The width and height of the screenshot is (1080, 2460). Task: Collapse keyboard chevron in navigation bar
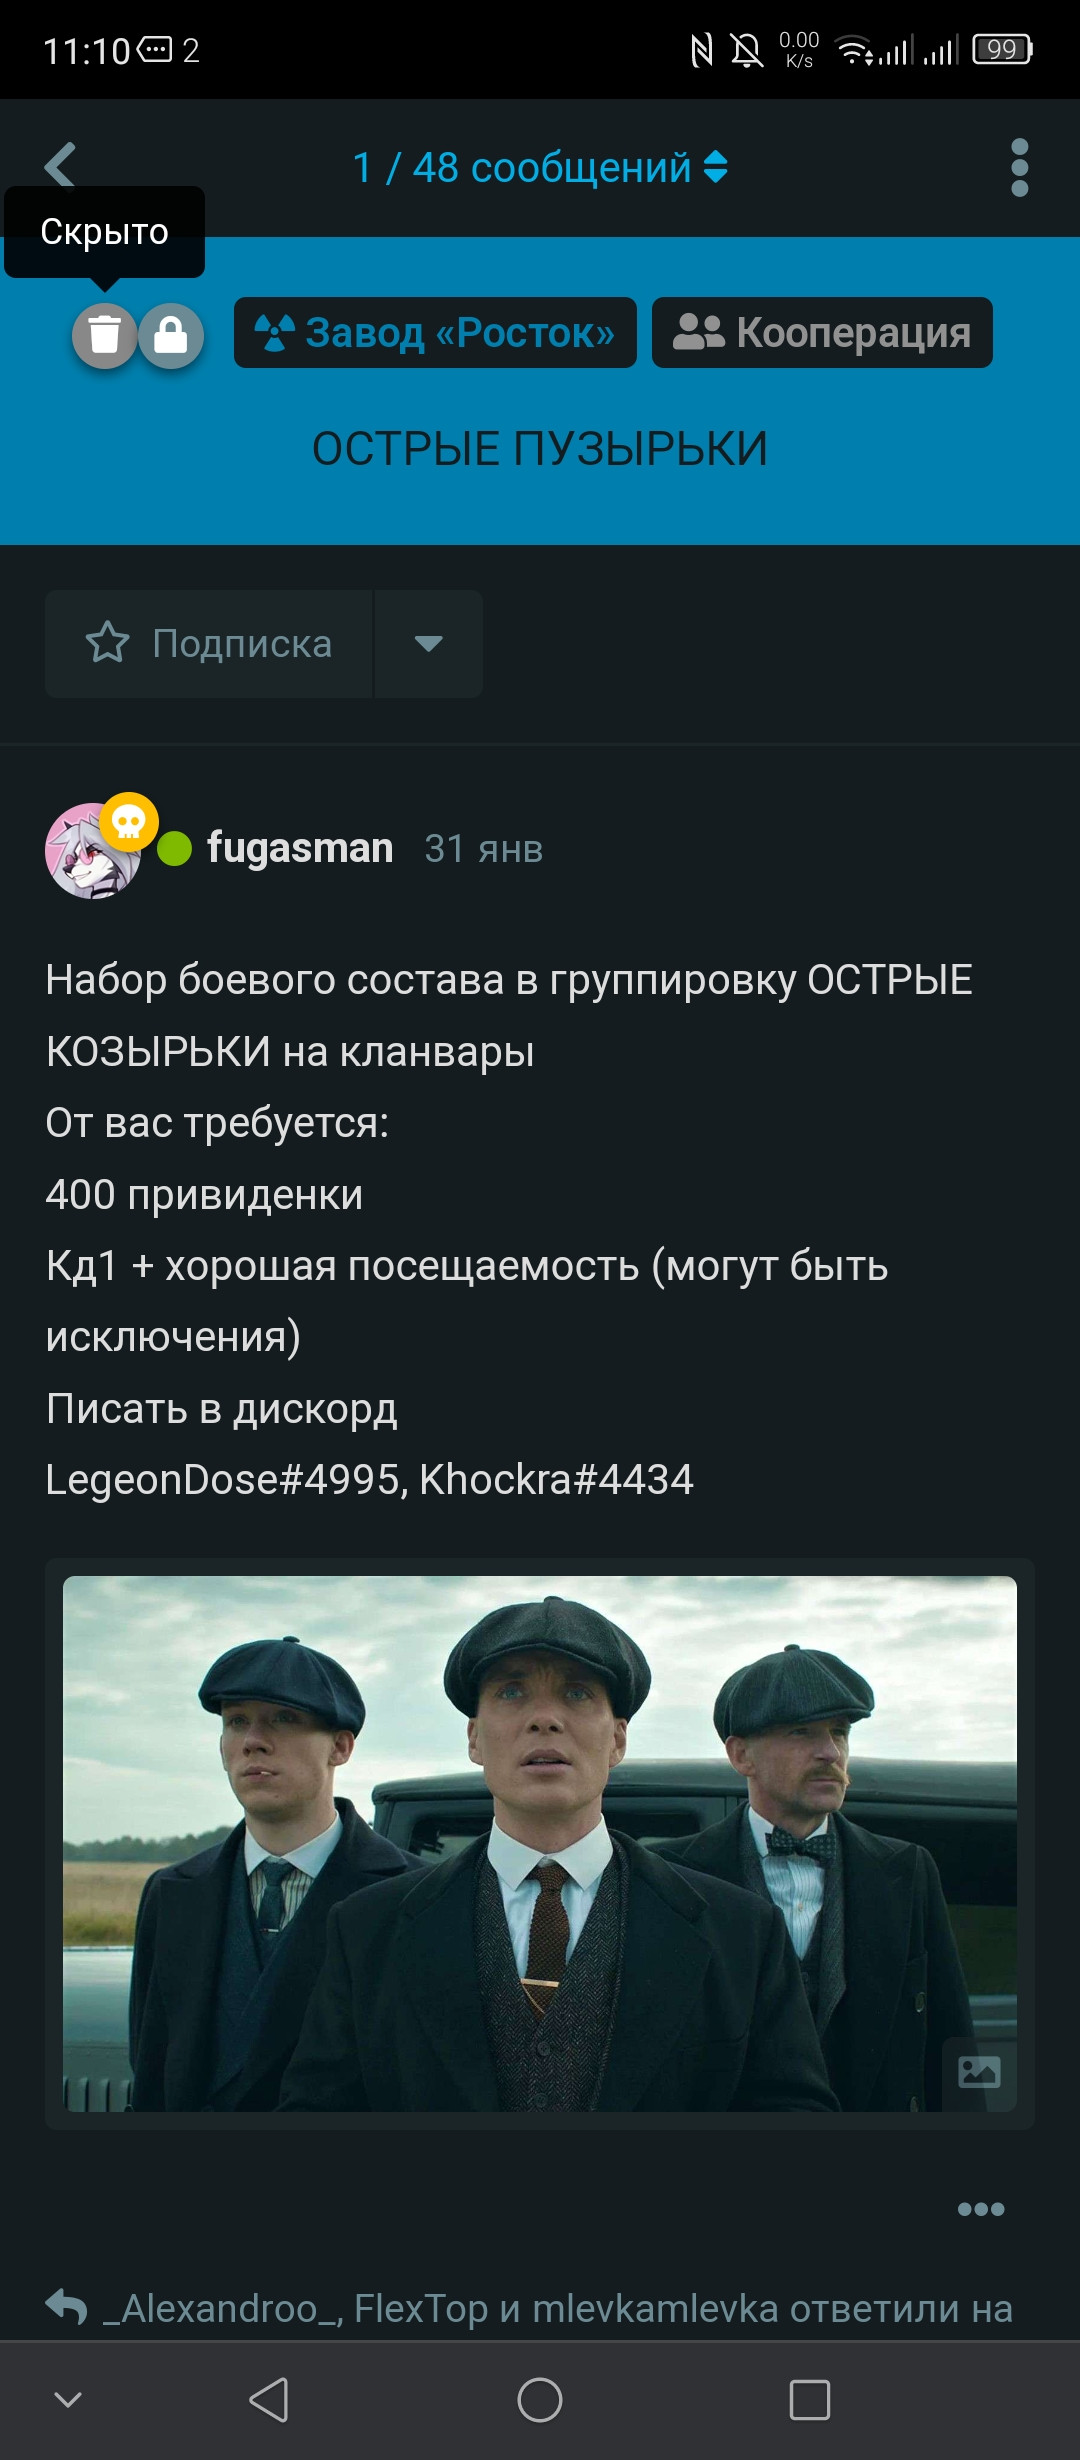(68, 2399)
